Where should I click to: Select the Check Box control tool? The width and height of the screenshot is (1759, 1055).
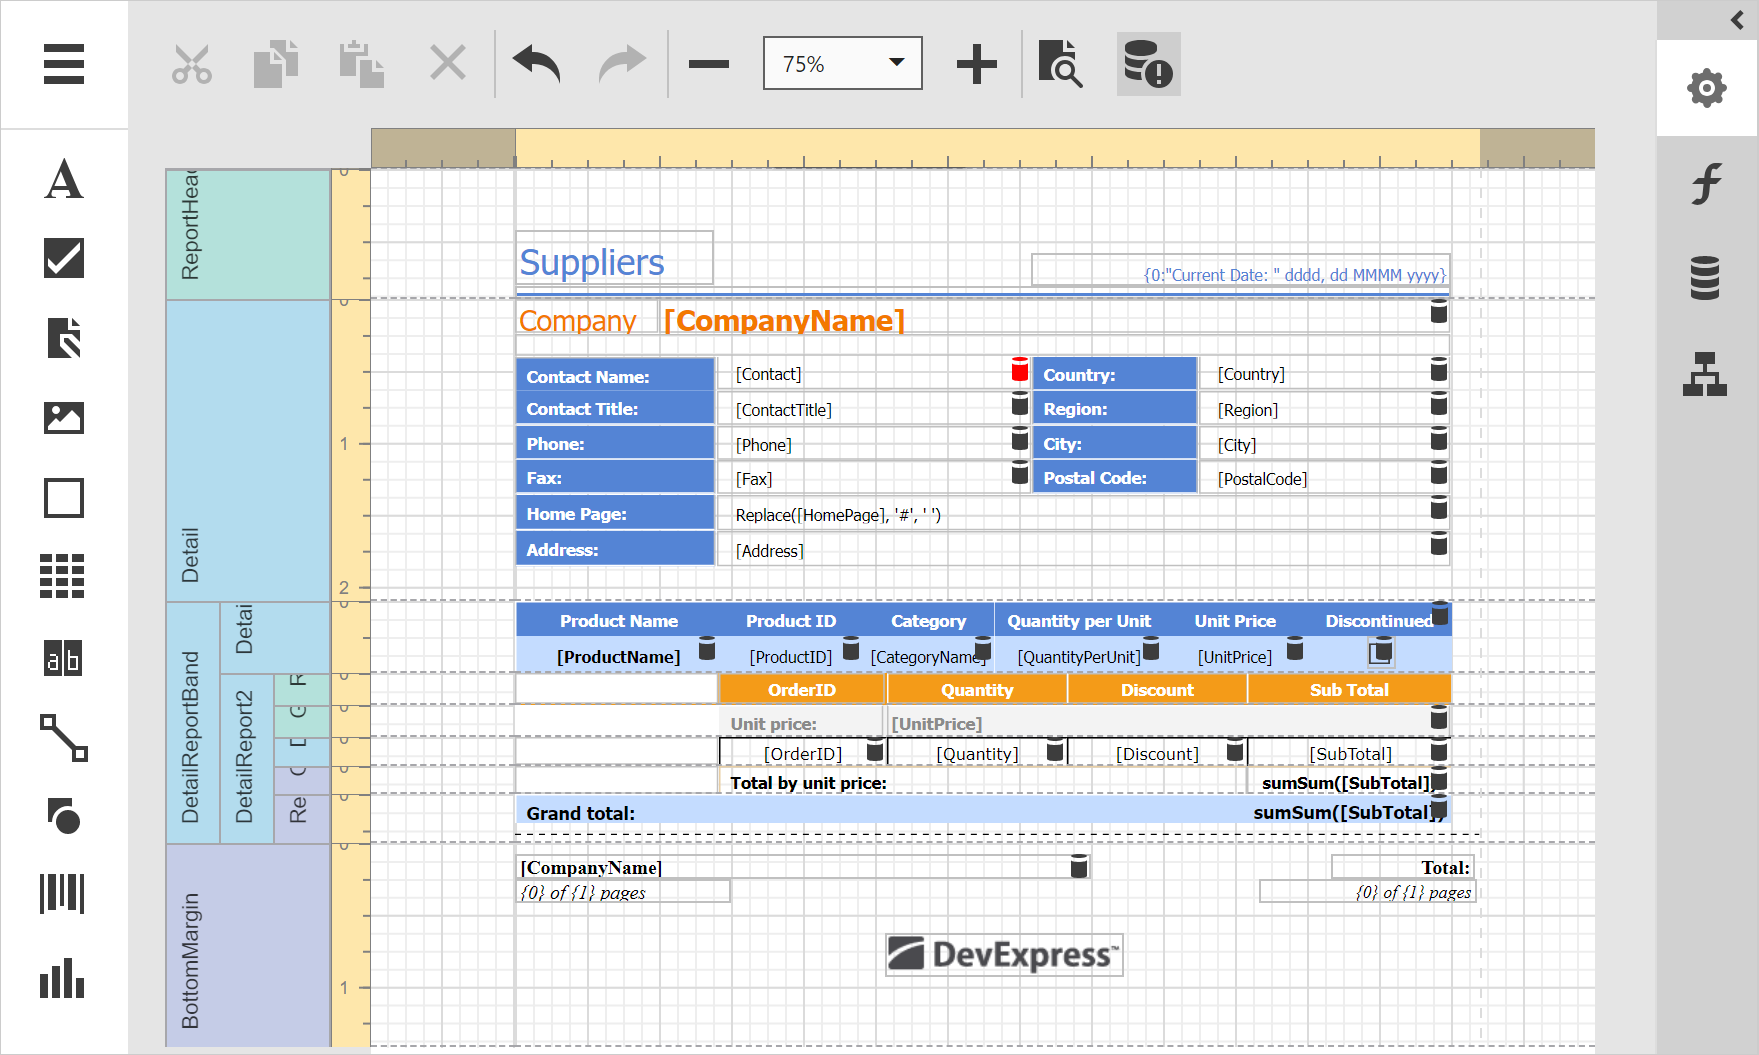coord(64,258)
